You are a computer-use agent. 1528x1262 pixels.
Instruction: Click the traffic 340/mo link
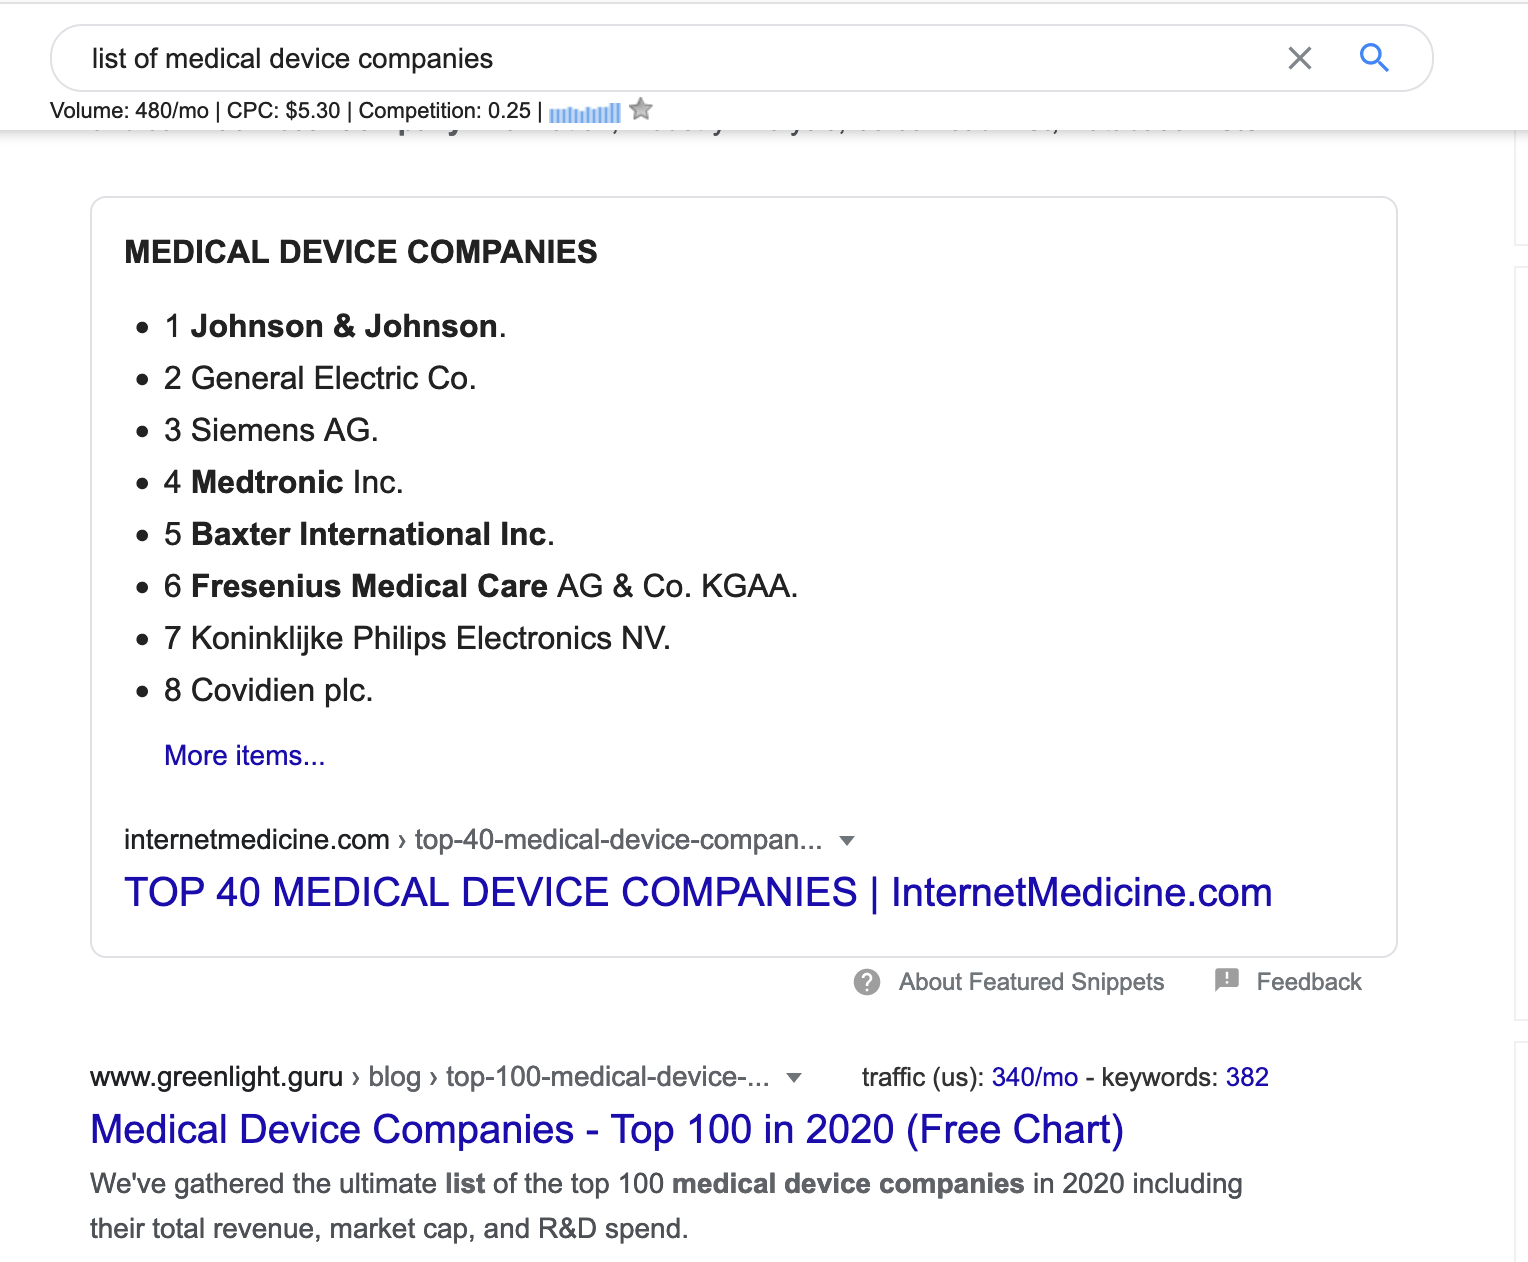(1034, 1077)
